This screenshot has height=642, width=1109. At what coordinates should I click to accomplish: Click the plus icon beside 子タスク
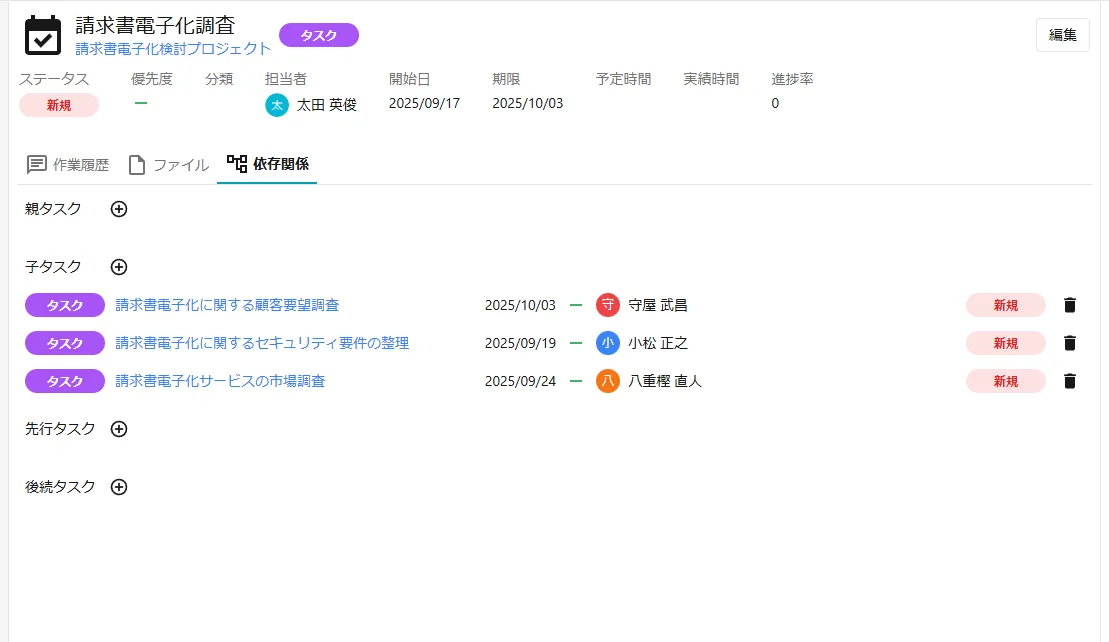pyautogui.click(x=119, y=267)
